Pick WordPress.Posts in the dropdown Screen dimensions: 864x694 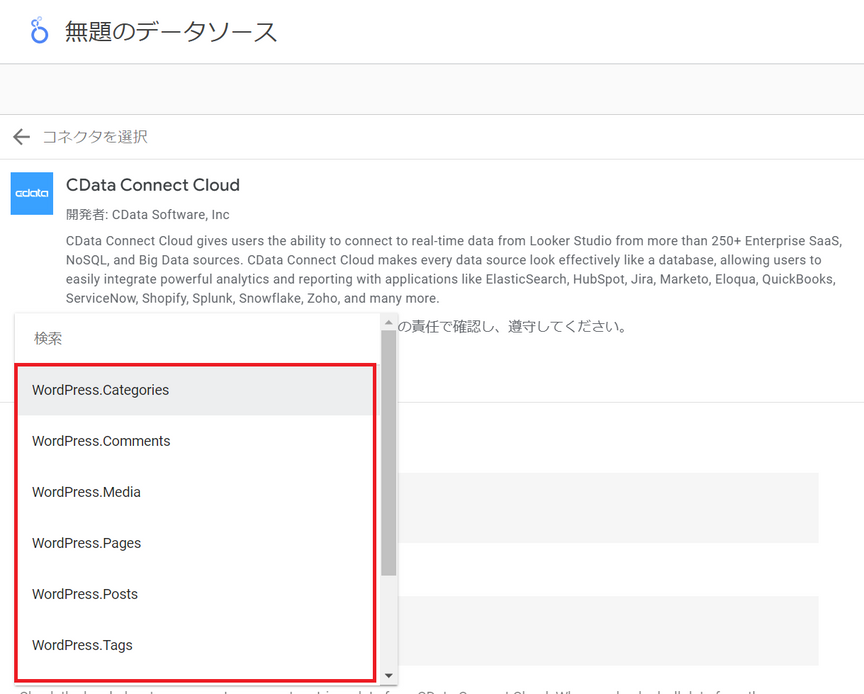coord(196,594)
